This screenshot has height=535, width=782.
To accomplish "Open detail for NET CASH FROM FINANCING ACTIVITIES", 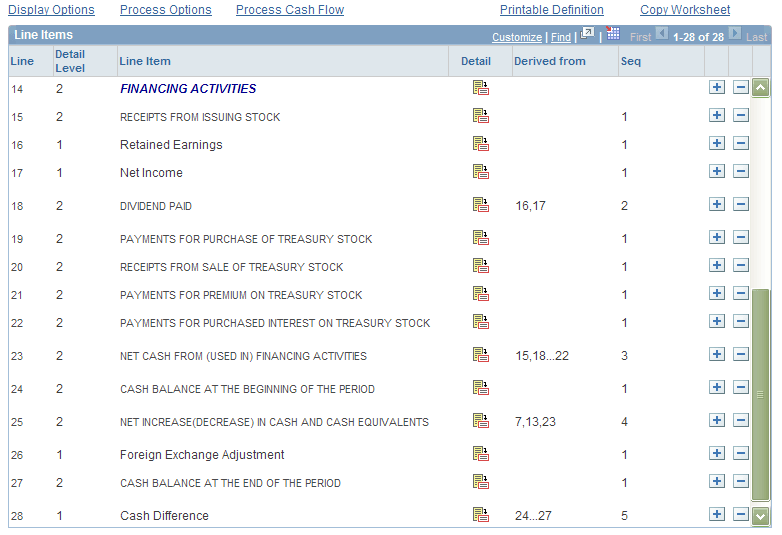I will coord(481,355).
